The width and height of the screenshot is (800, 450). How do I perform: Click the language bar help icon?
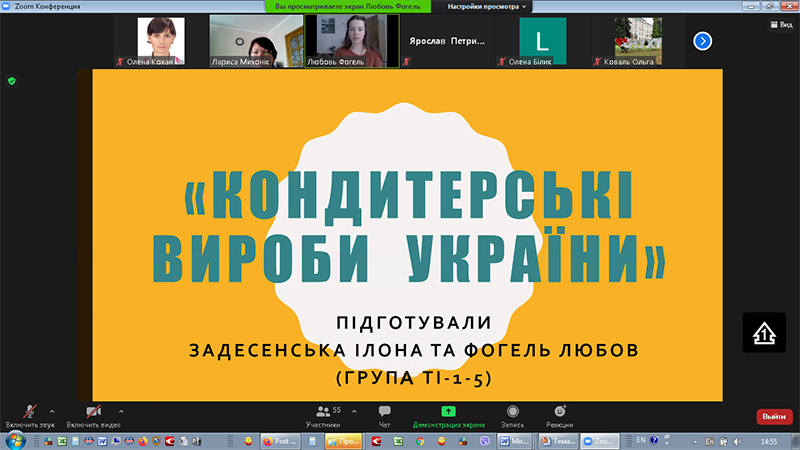[x=654, y=440]
